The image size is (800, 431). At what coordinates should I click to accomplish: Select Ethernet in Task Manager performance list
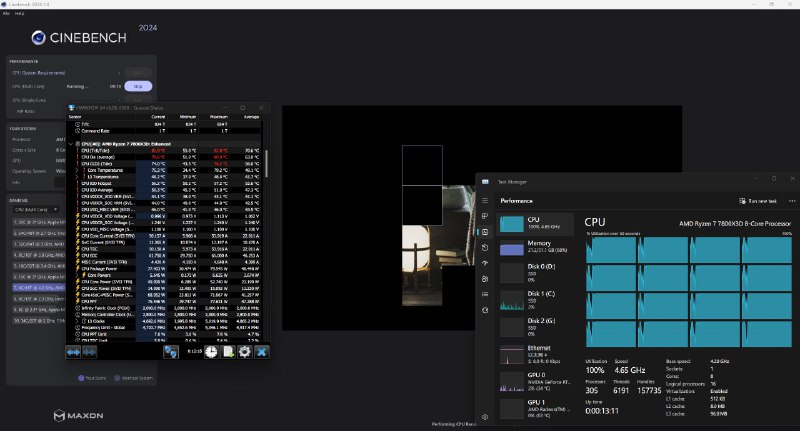tap(535, 354)
